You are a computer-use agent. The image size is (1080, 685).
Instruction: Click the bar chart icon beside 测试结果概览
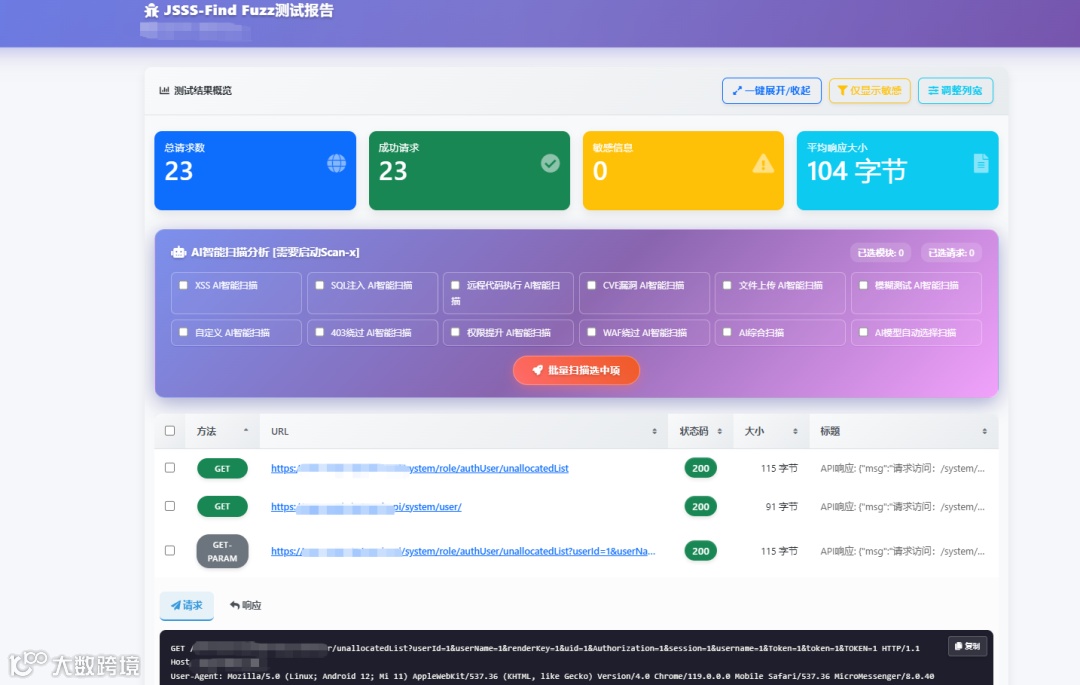164,90
